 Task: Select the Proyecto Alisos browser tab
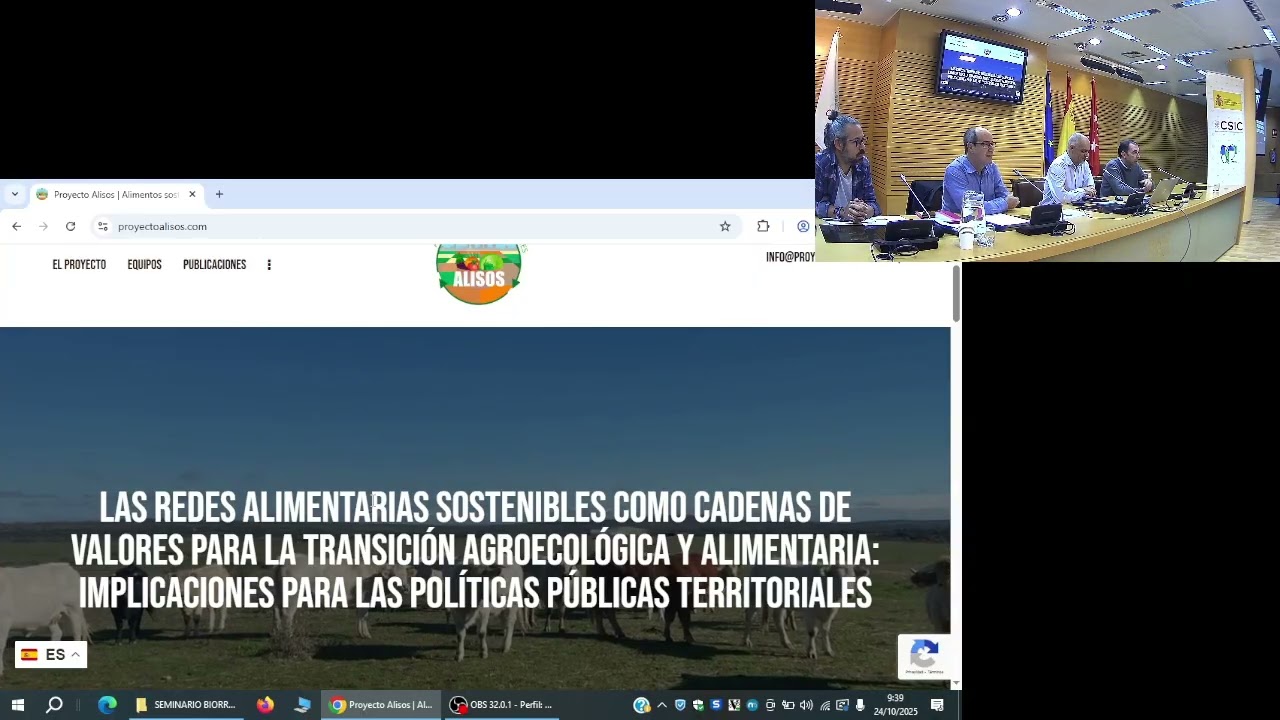(x=116, y=194)
